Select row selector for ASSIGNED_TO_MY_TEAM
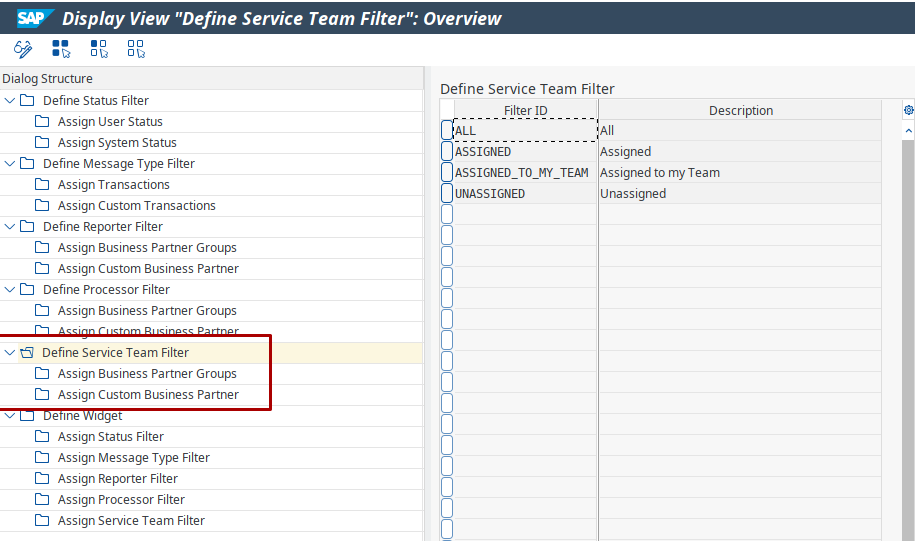This screenshot has width=915, height=541. [447, 173]
